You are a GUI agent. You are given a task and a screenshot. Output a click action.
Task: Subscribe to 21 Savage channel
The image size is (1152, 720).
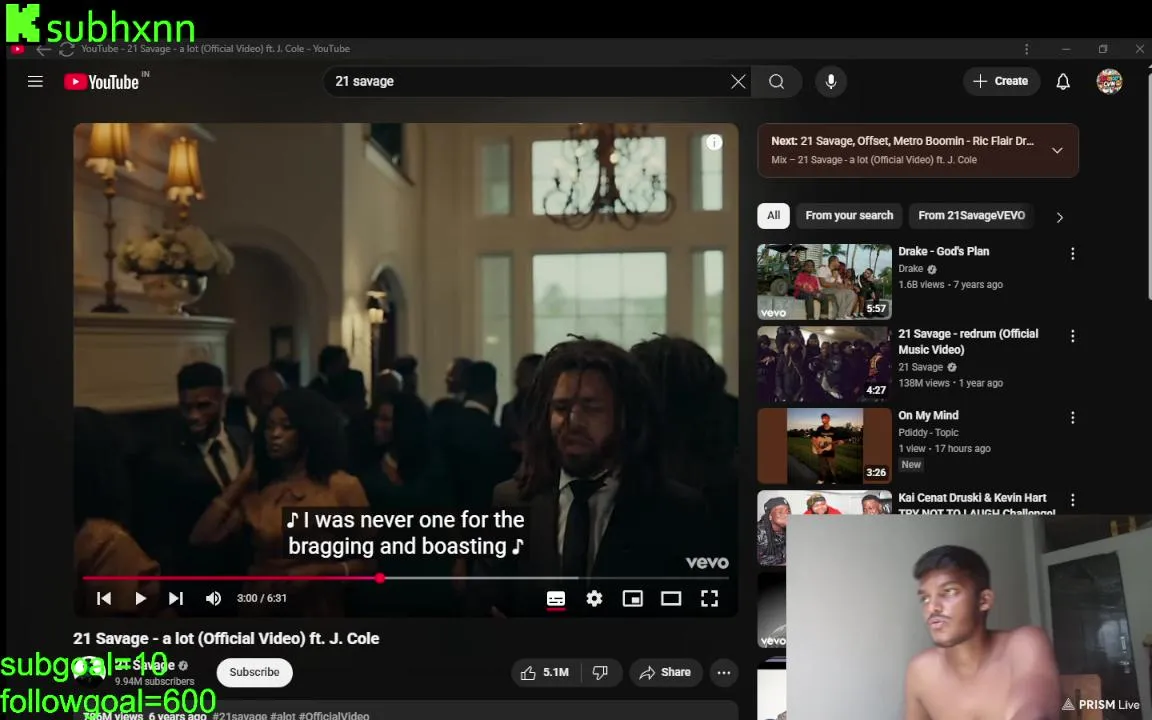coord(254,672)
